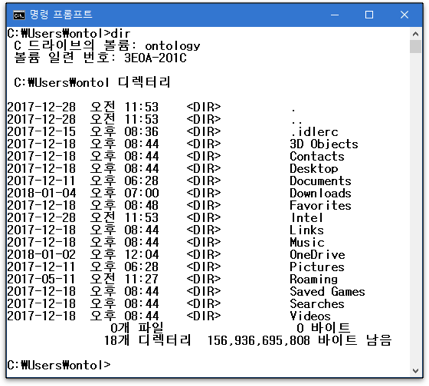This screenshot has width=429, height=386.
Task: Click the scrollbar up arrow
Action: 415,34
